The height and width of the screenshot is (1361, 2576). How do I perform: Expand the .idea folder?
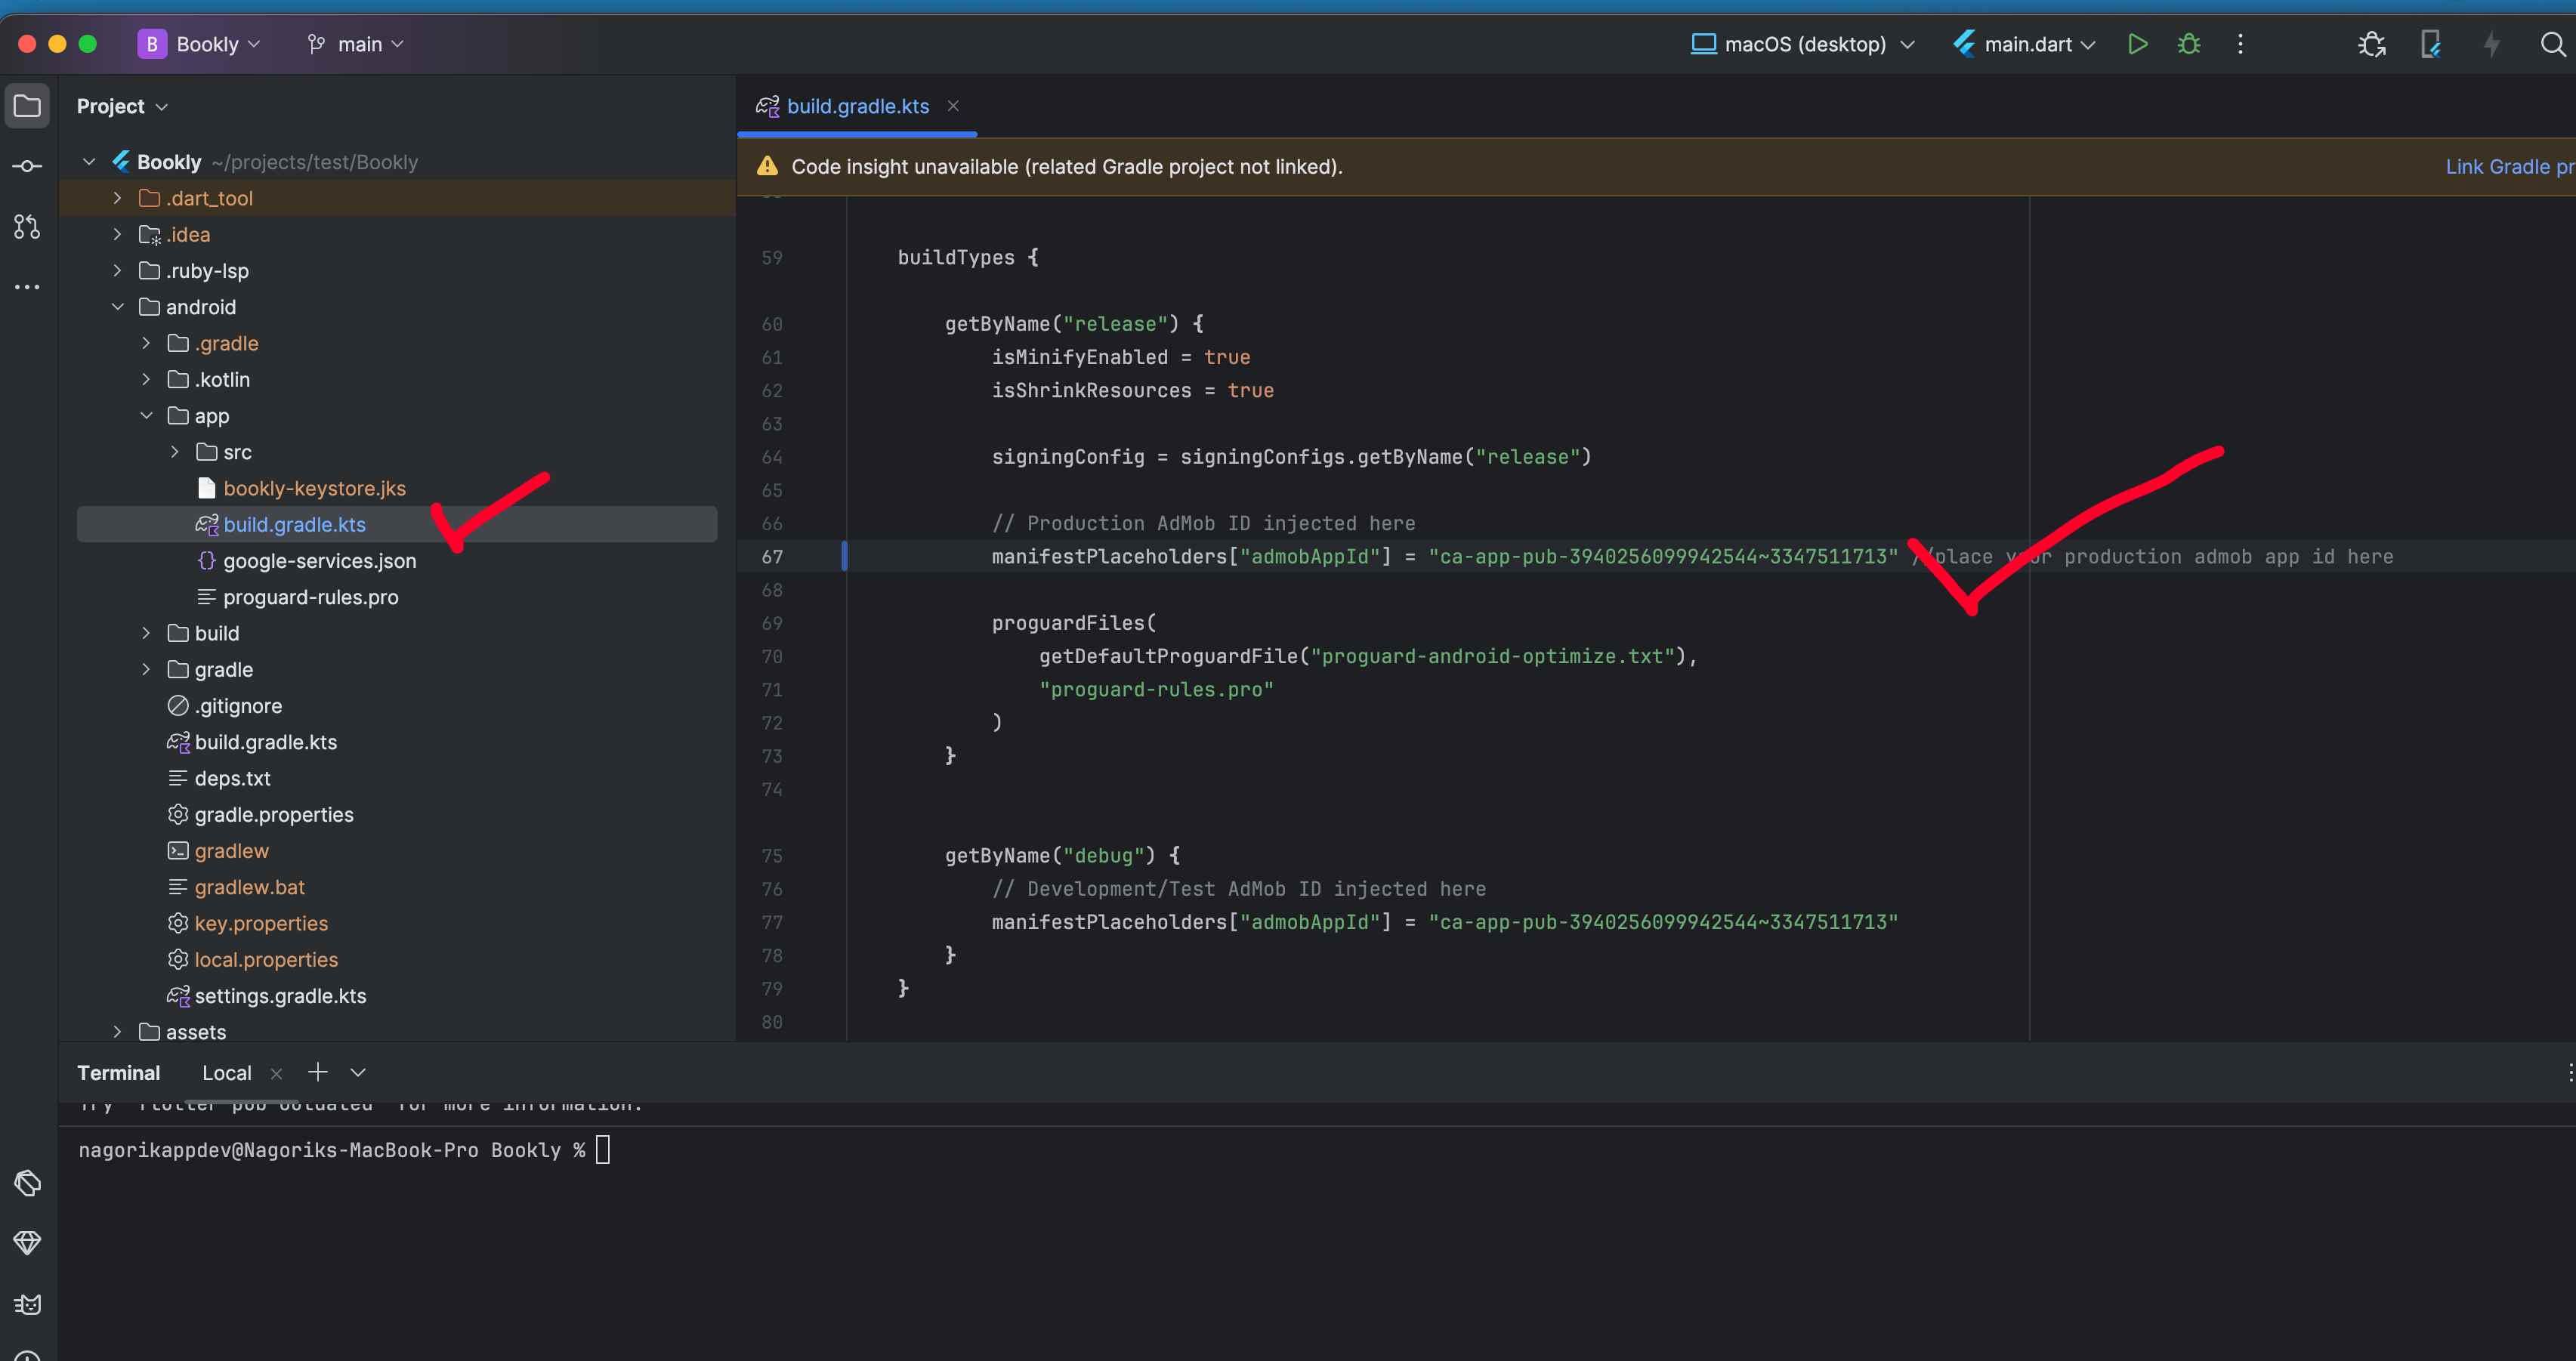(117, 234)
